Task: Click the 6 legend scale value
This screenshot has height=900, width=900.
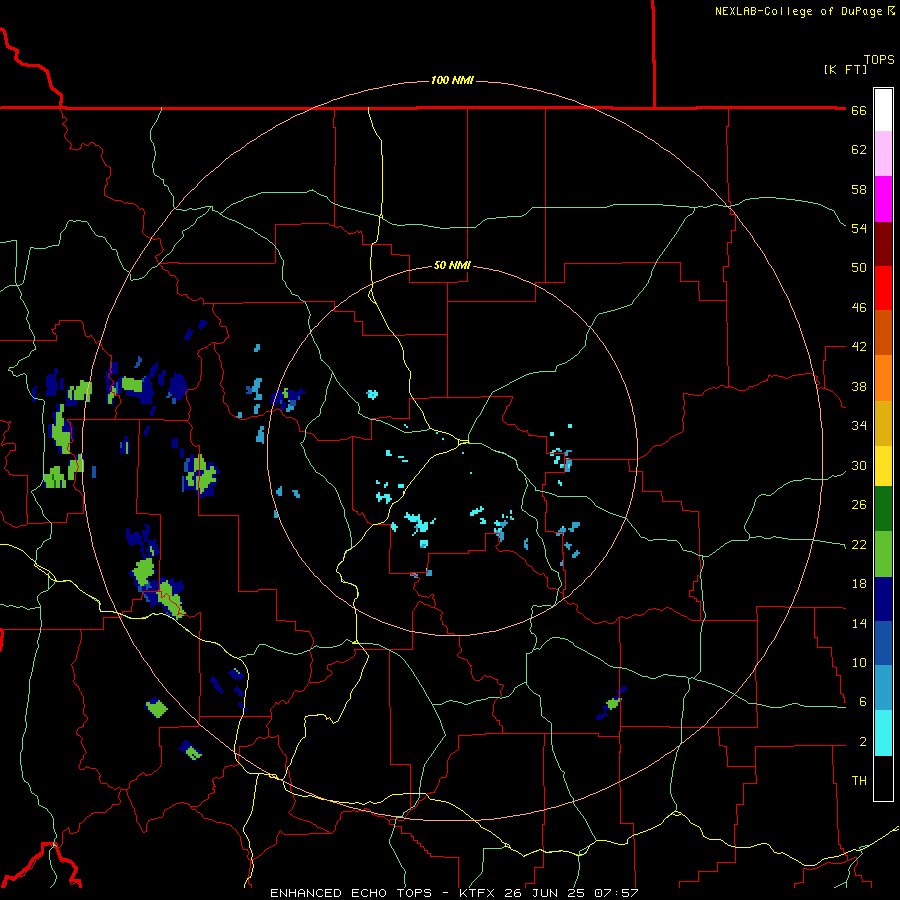Action: point(863,702)
